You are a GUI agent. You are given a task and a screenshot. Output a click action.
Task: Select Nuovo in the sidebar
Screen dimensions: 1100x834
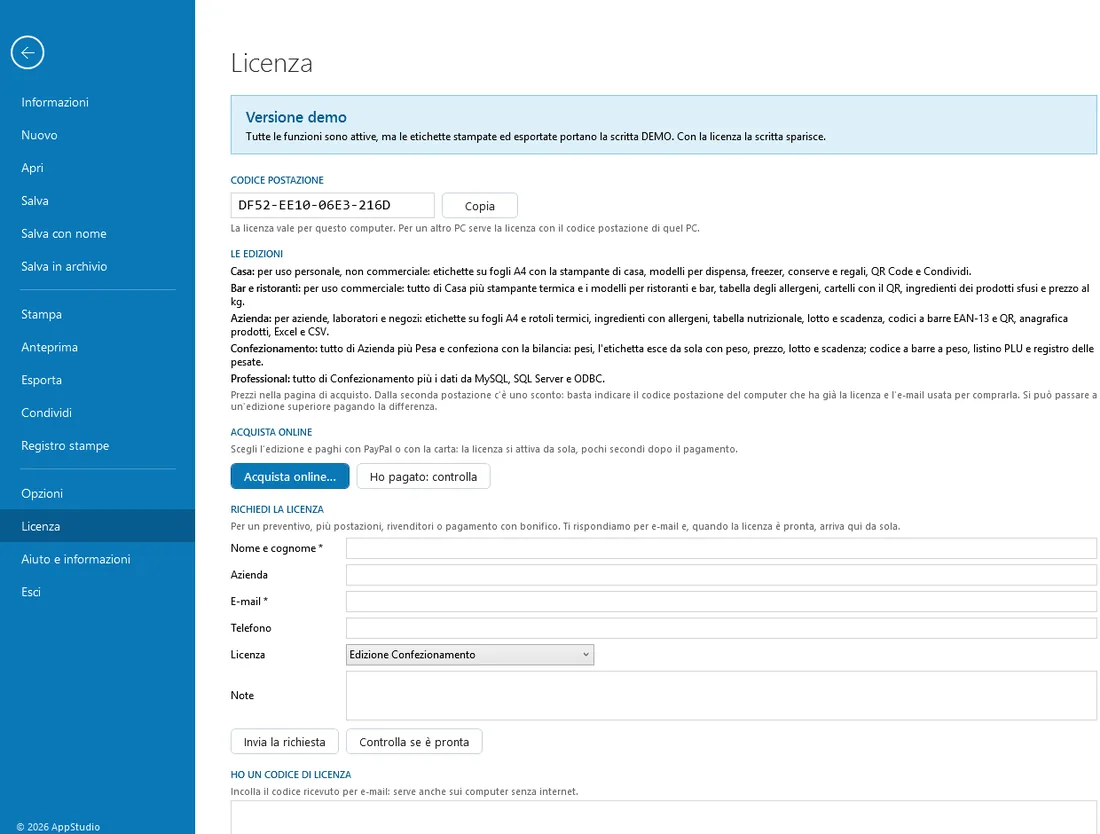click(x=98, y=135)
